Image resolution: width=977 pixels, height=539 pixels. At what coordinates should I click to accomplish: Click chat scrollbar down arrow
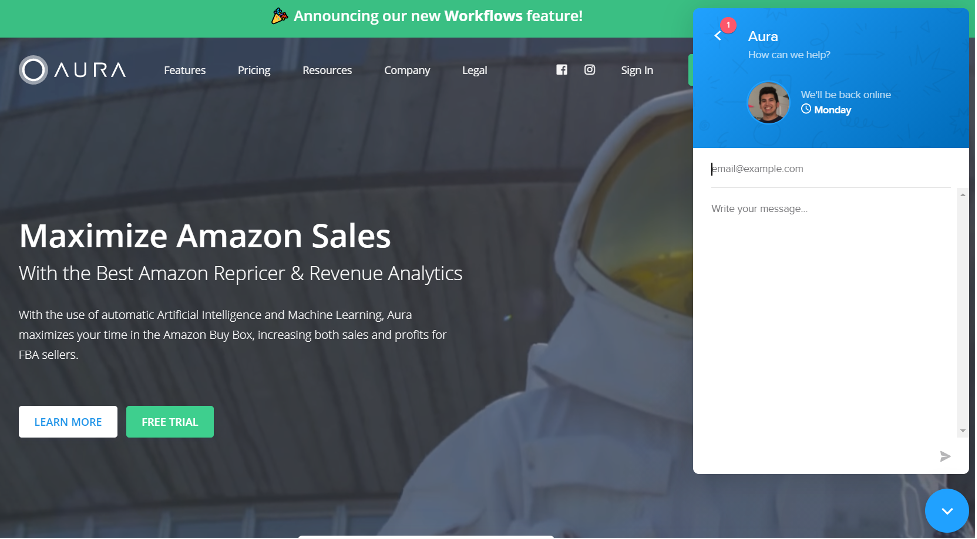click(962, 431)
